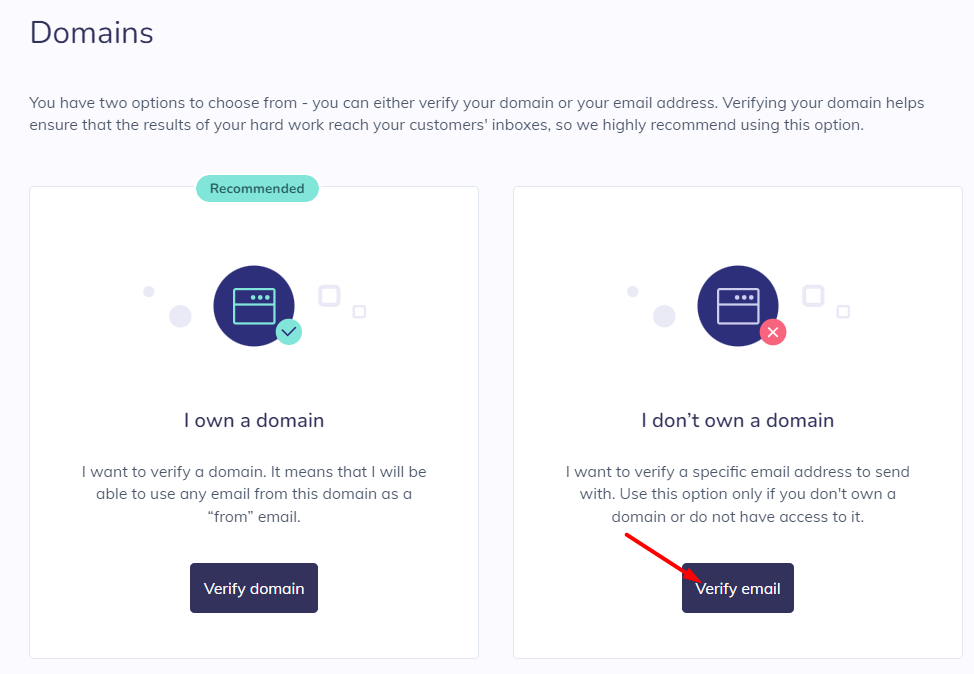974x674 pixels.
Task: Click the Verify email button
Action: pos(737,588)
